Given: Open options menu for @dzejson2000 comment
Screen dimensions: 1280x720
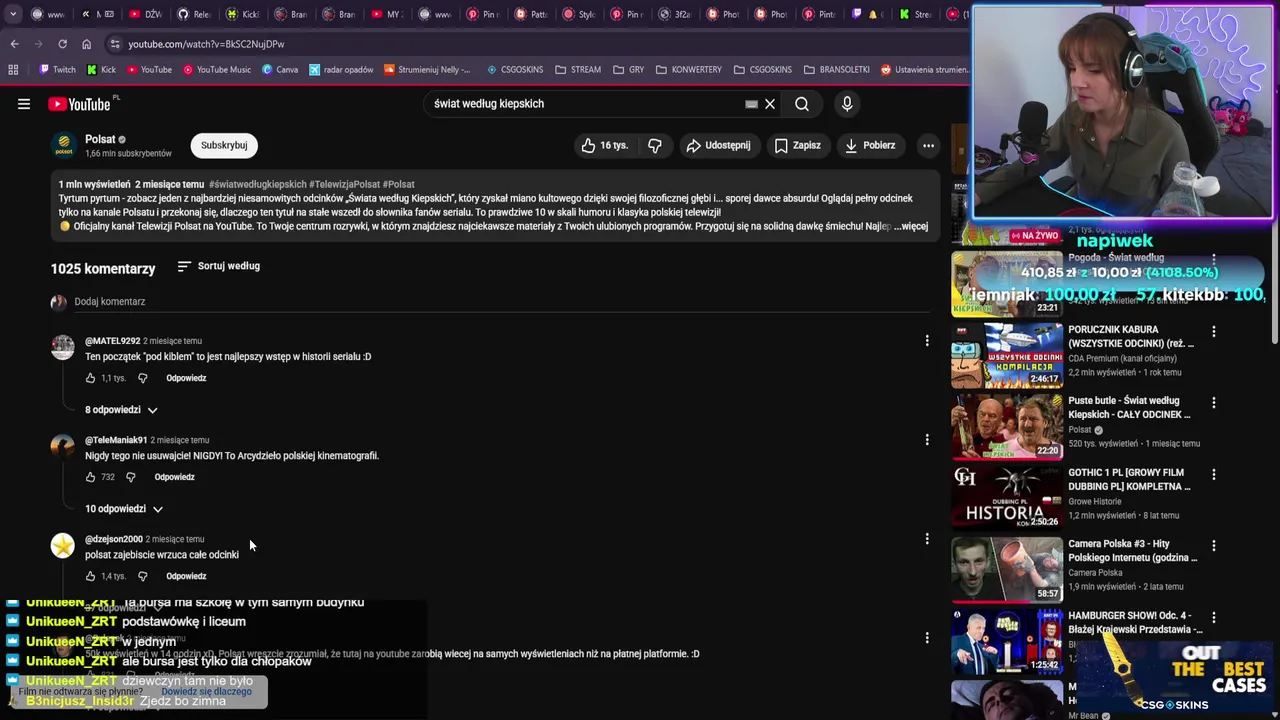Looking at the screenshot, I should [927, 539].
